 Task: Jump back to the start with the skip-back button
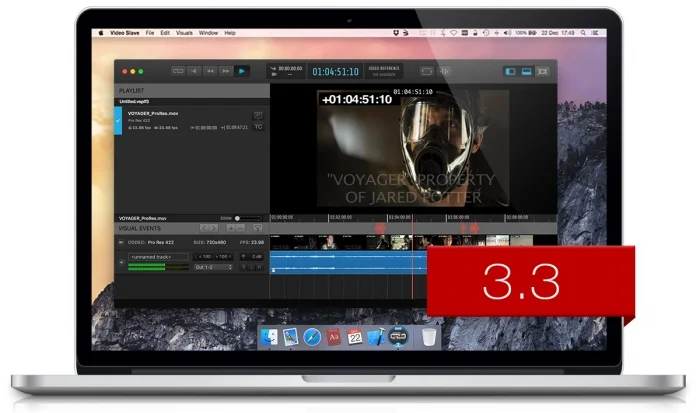[194, 71]
